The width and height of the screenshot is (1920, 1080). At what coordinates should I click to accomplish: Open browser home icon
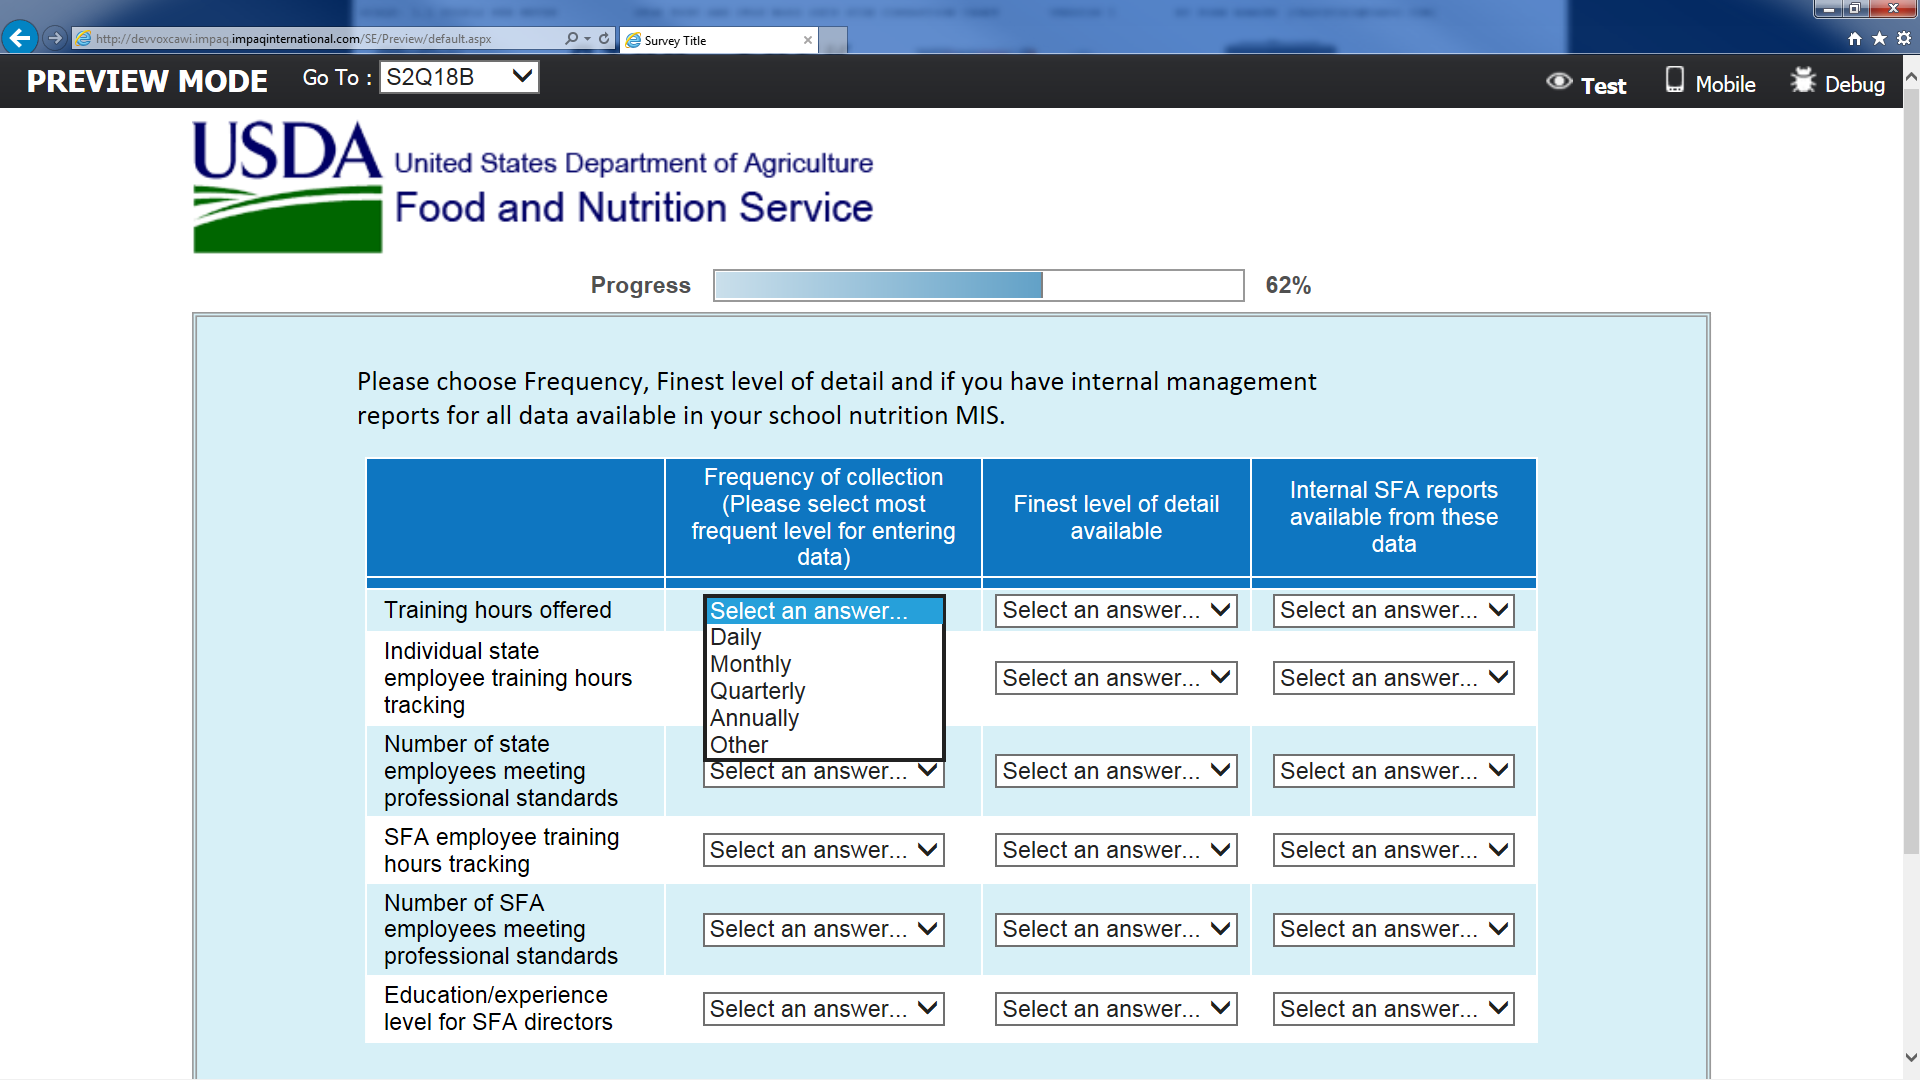1855,38
